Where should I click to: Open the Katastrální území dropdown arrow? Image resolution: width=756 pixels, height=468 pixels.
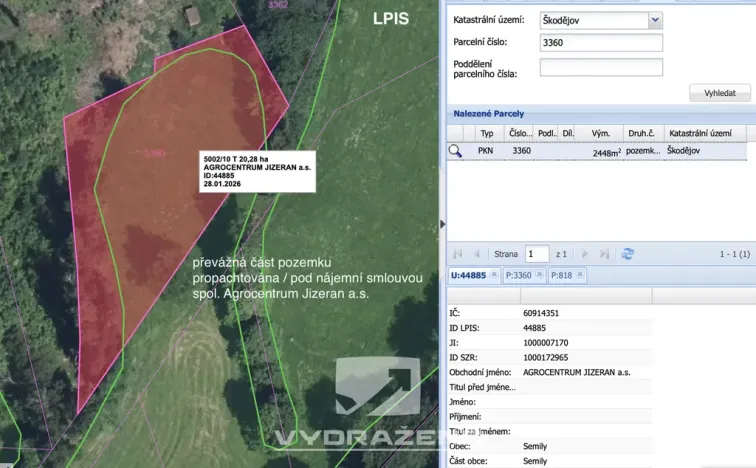[655, 20]
